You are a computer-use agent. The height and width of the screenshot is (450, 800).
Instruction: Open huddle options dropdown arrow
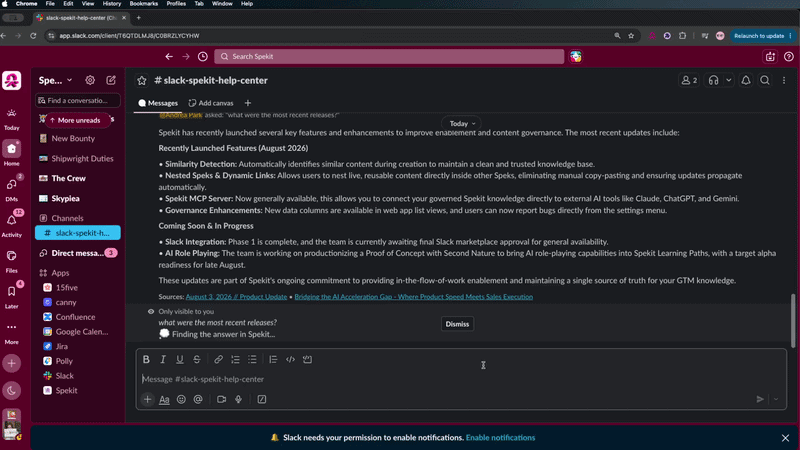pos(729,80)
